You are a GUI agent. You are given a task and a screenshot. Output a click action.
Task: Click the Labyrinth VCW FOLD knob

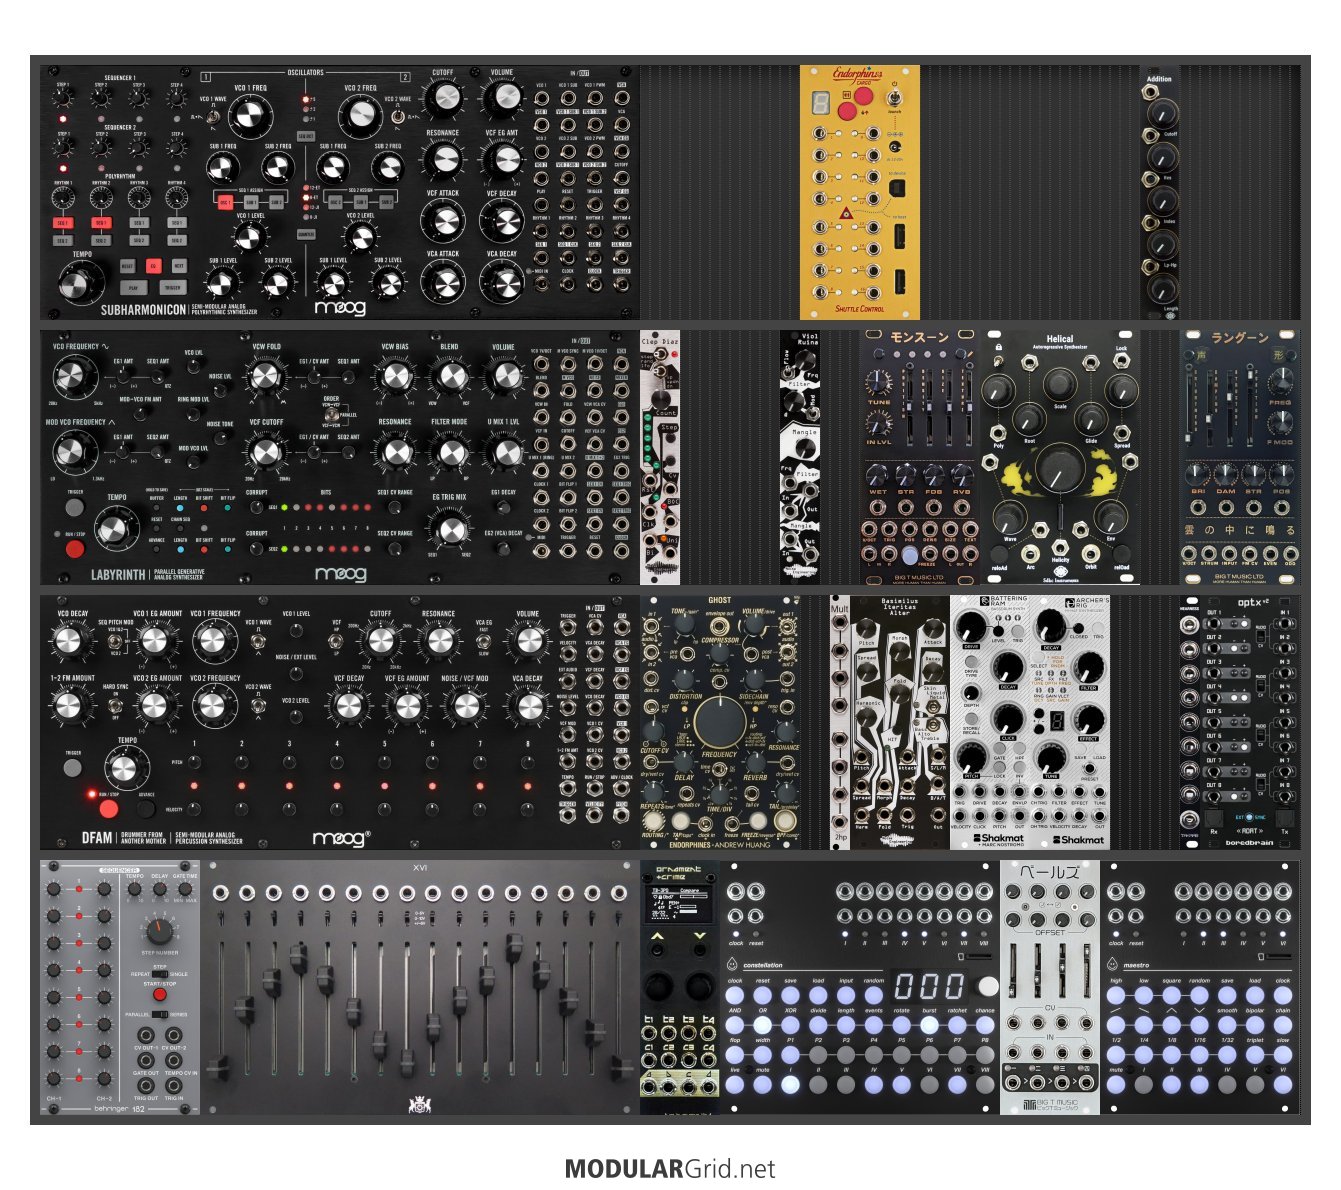pyautogui.click(x=265, y=376)
